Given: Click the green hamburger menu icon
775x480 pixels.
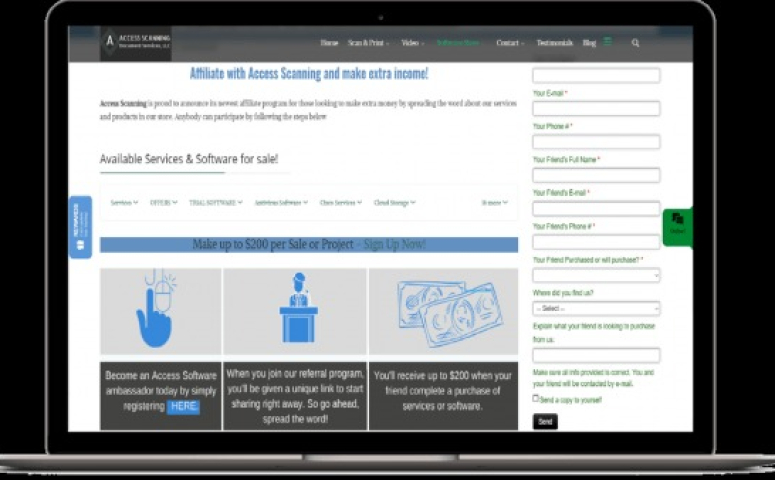Looking at the screenshot, I should 608,42.
